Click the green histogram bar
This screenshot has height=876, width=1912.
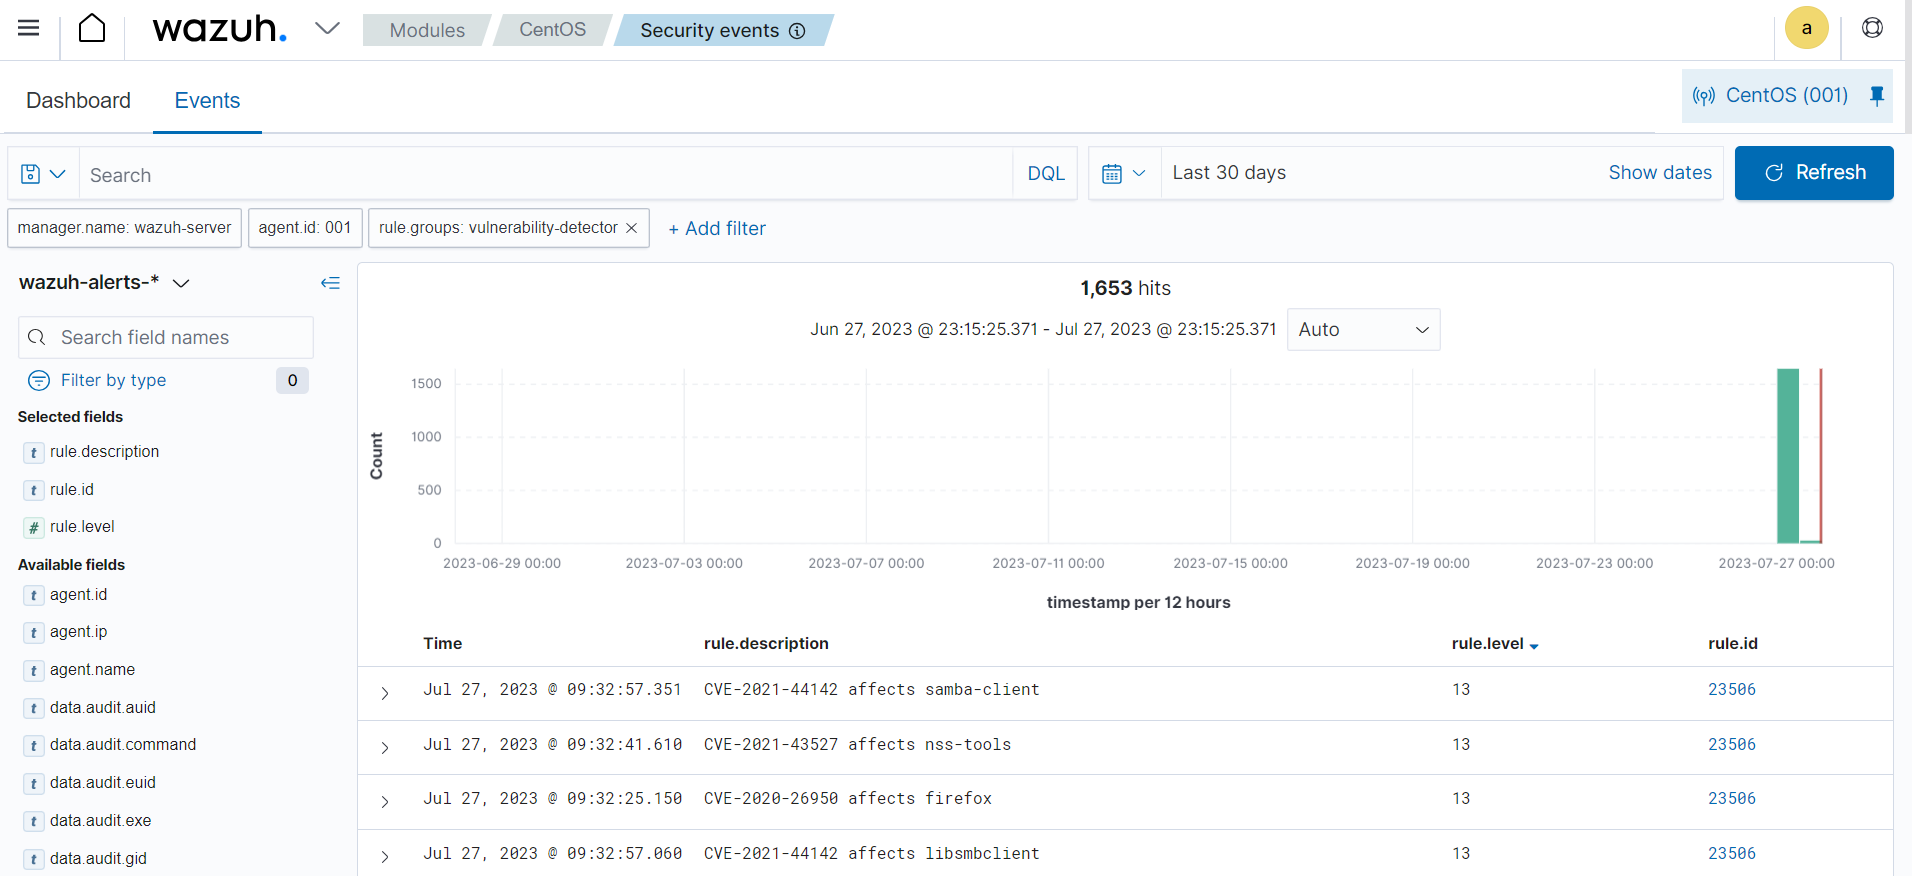click(x=1788, y=456)
